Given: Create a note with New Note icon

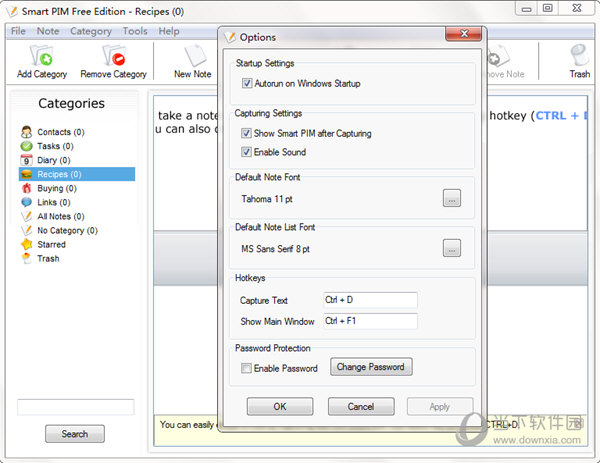Looking at the screenshot, I should (195, 56).
